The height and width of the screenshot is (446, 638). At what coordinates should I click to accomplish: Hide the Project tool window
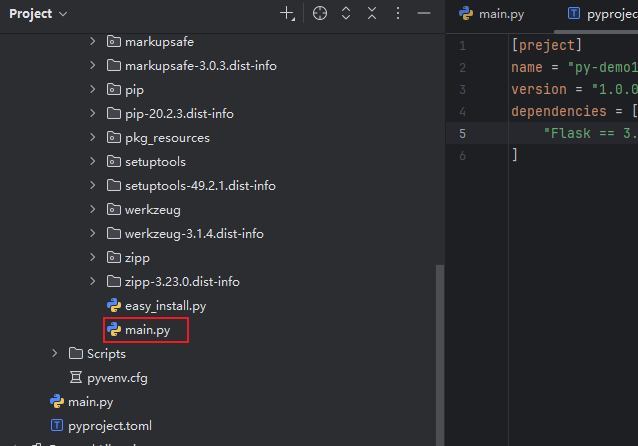point(424,14)
